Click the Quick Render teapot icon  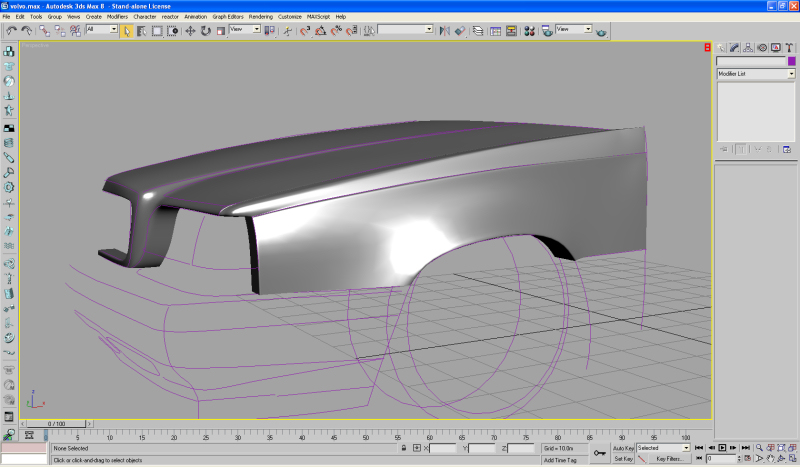point(601,32)
